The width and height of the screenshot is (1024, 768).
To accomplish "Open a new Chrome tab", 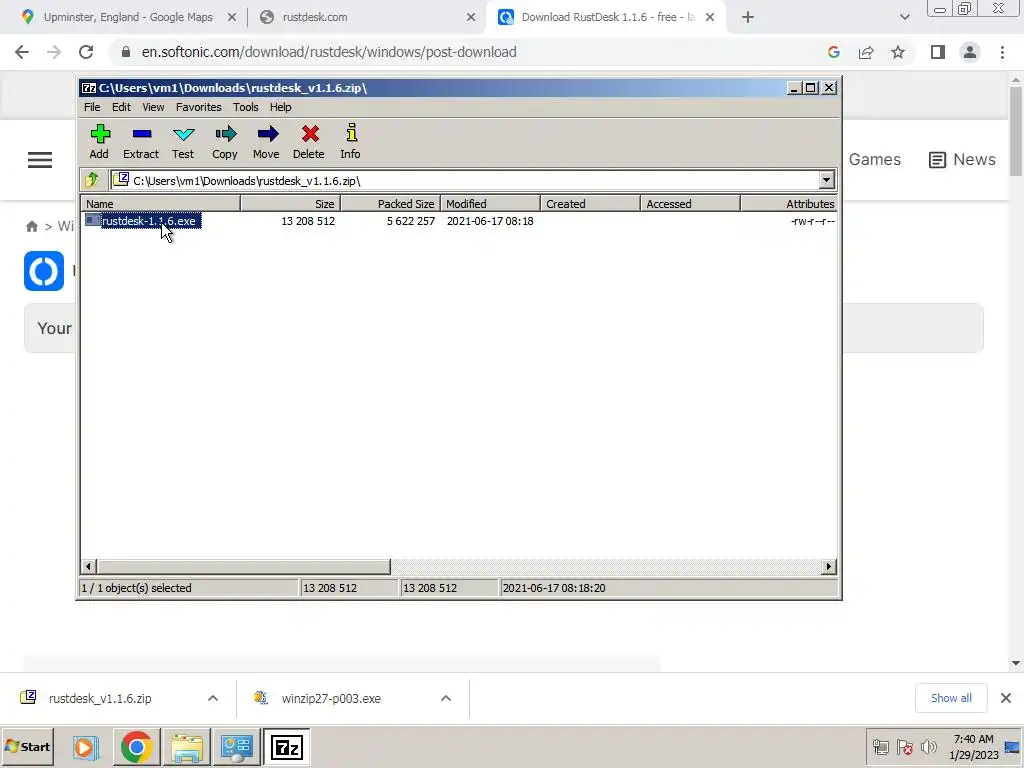I will pyautogui.click(x=748, y=18).
